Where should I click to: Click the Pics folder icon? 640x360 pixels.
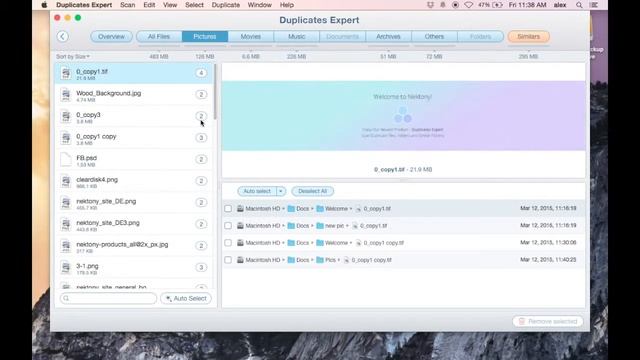click(320, 260)
